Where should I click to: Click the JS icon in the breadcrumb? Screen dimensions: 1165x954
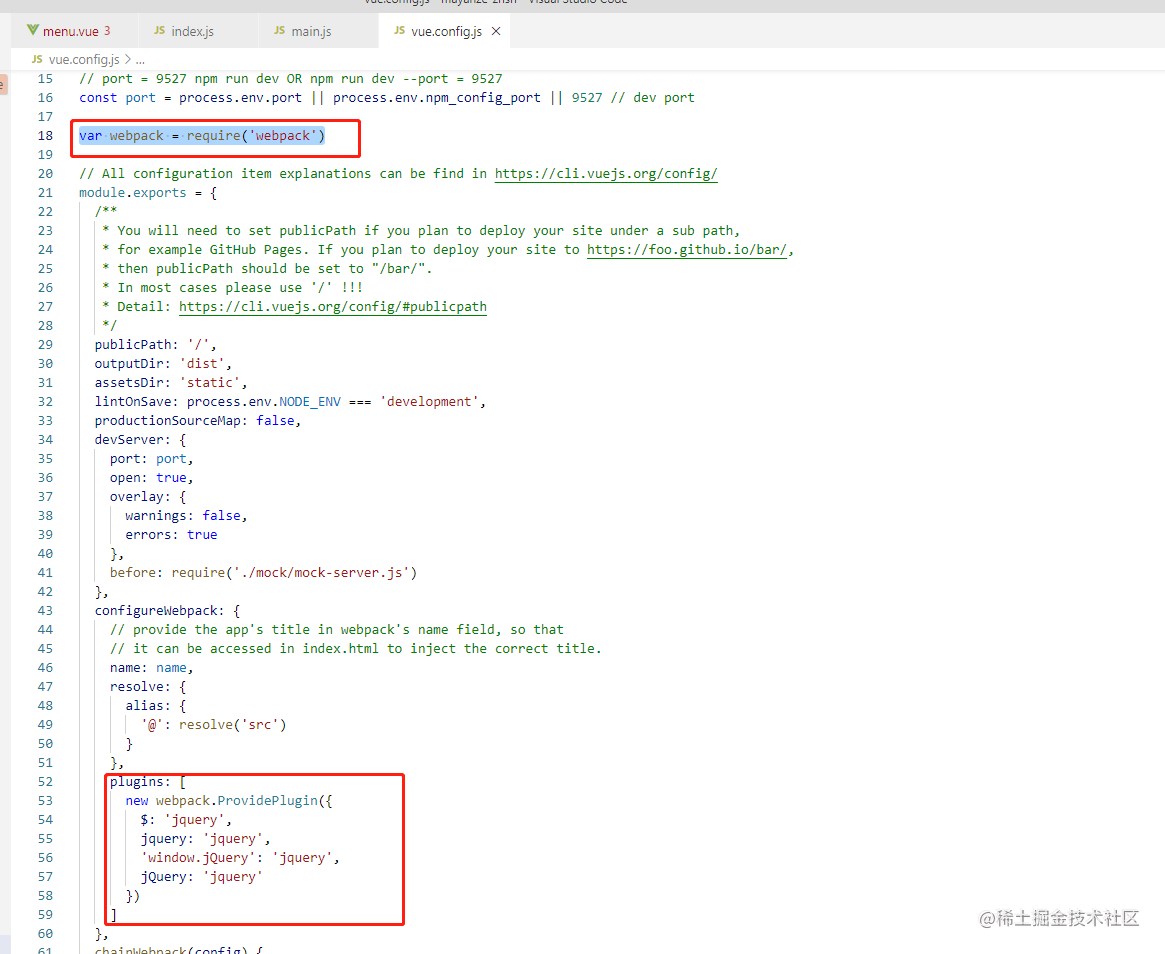[37, 59]
